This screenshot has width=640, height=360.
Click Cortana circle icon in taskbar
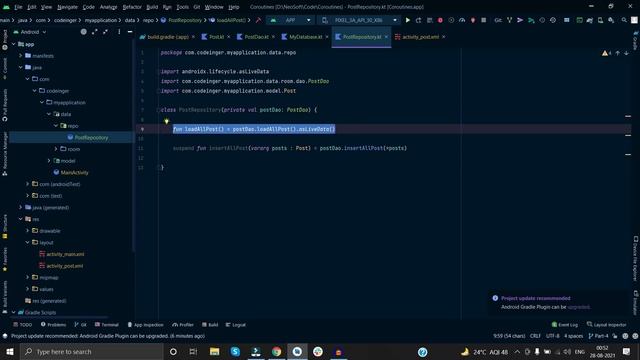[173, 351]
